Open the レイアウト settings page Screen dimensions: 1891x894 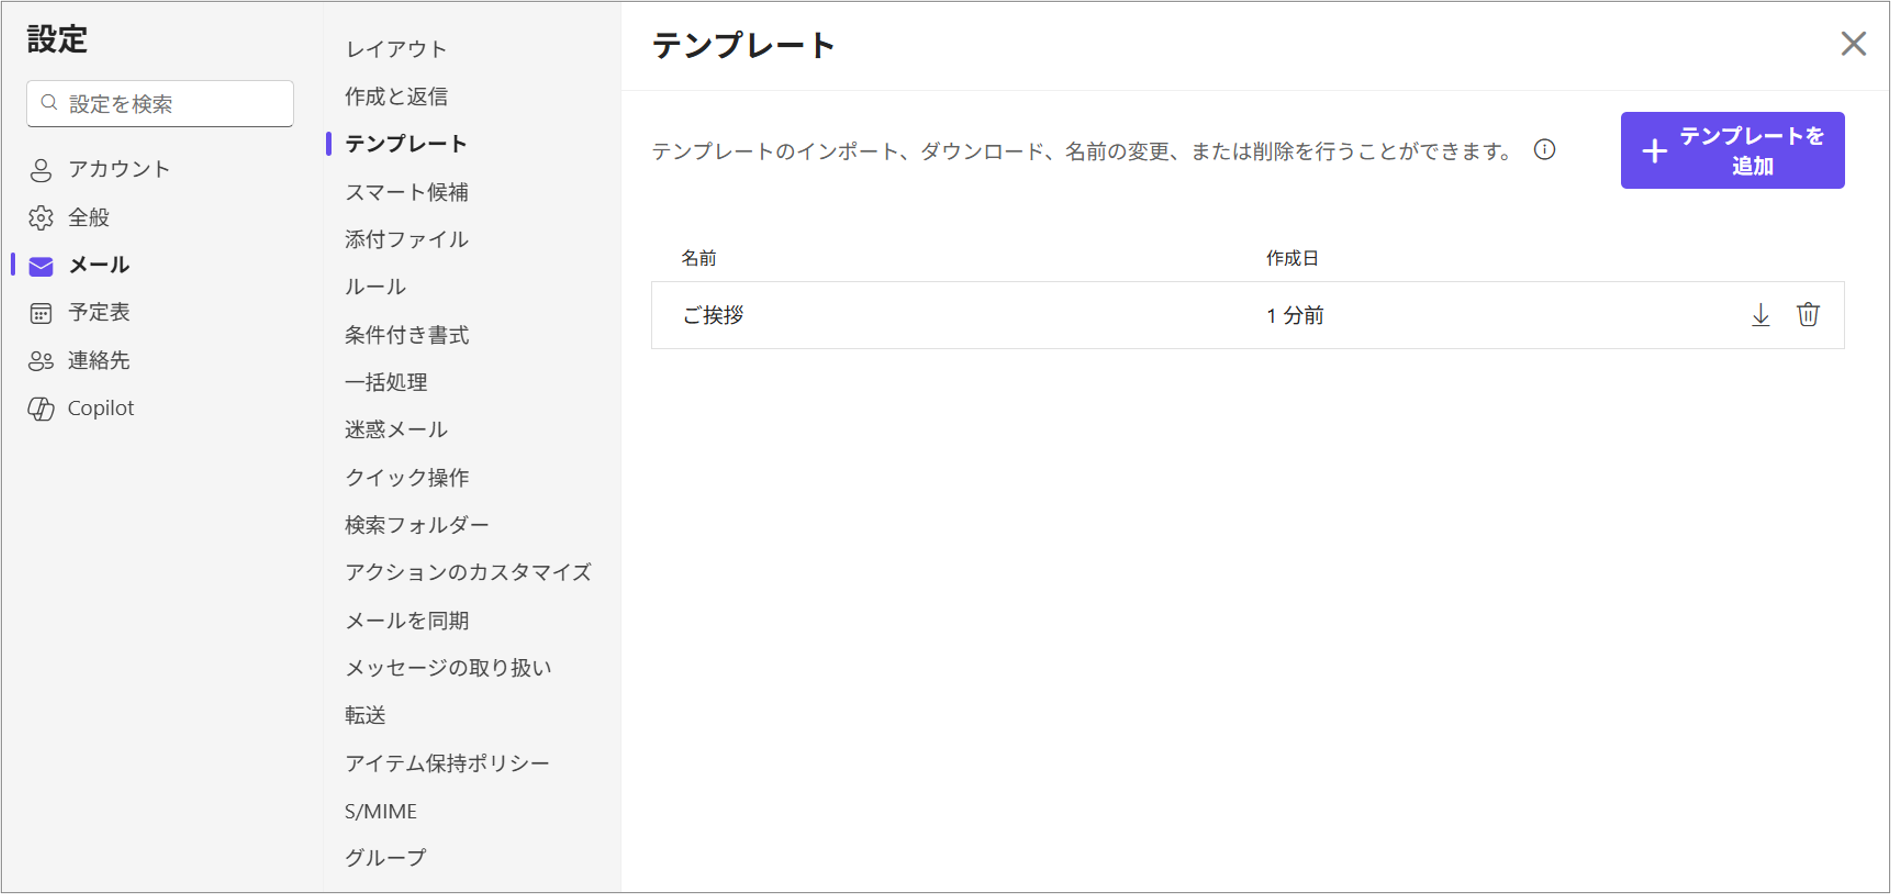[x=396, y=49]
